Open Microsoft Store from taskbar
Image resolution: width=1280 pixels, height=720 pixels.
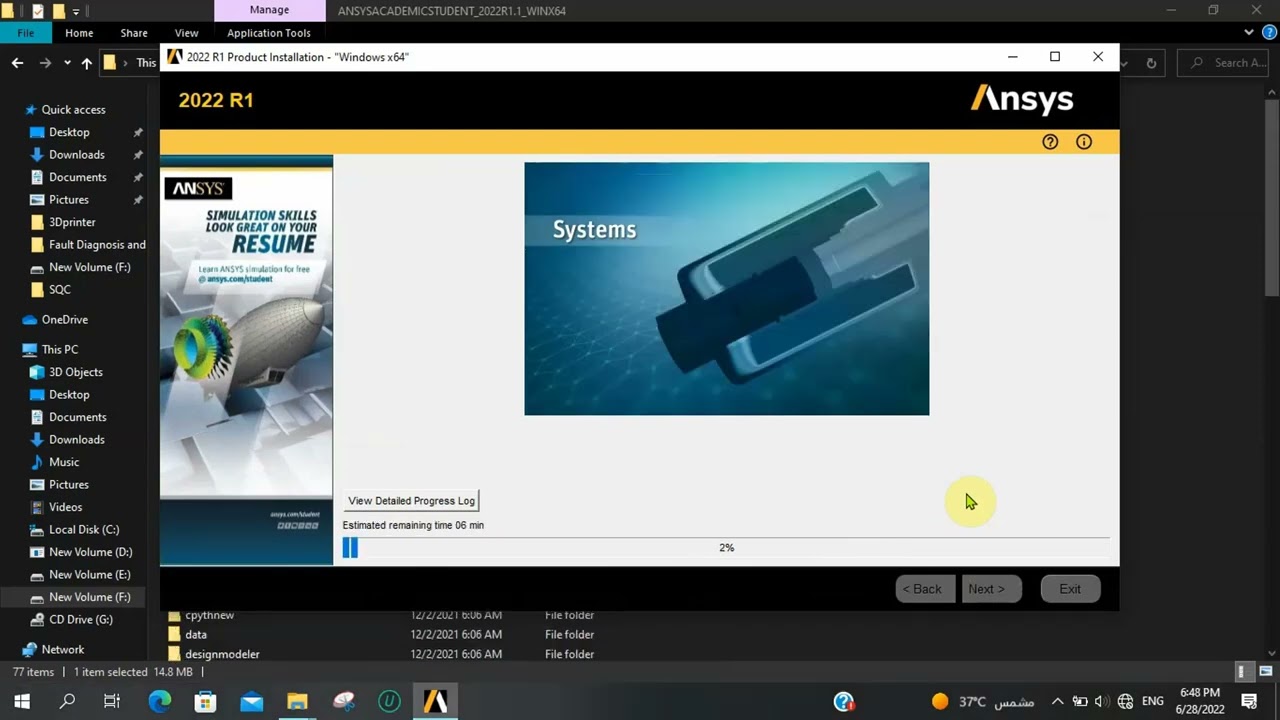(206, 702)
